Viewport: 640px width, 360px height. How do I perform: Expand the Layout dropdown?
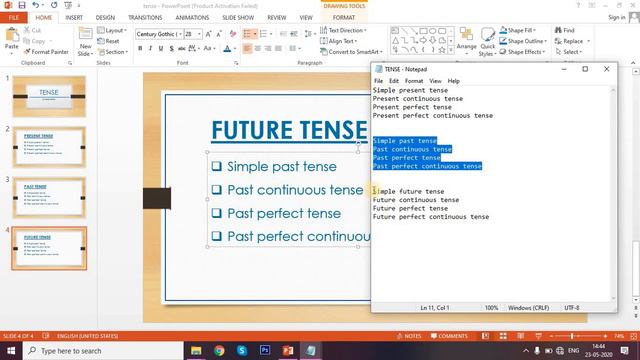tap(112, 31)
